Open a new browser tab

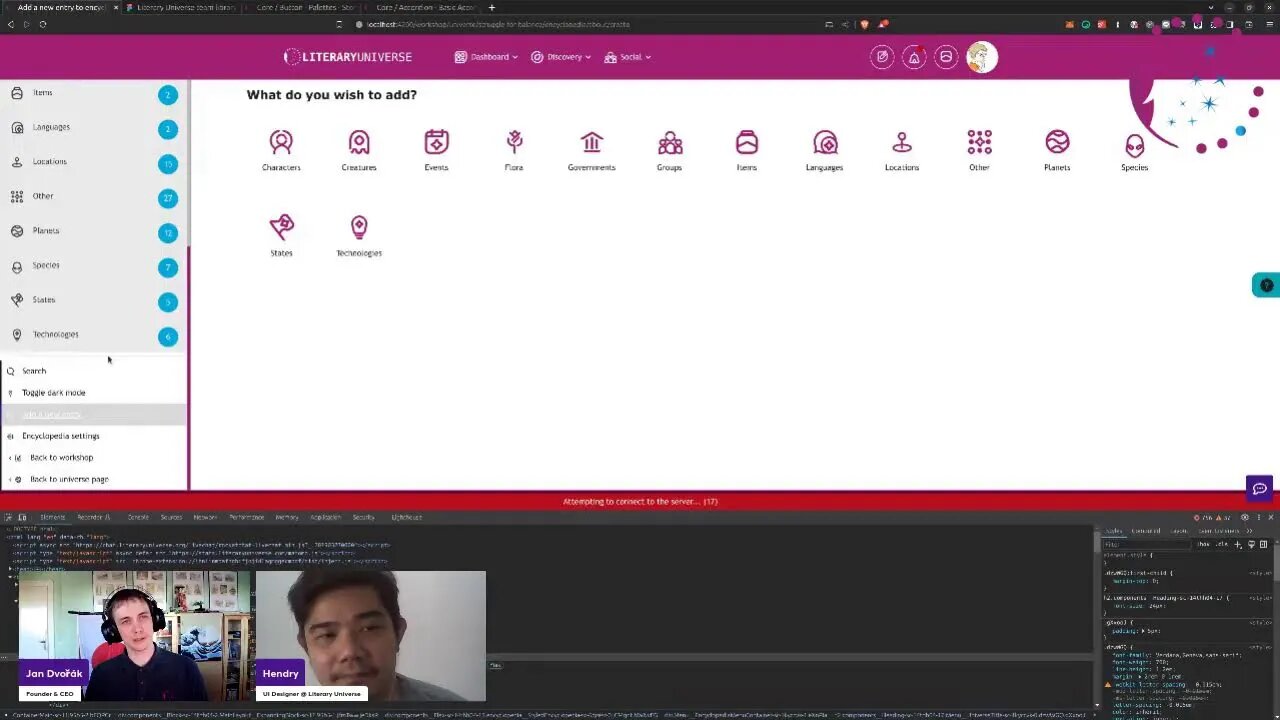click(491, 7)
